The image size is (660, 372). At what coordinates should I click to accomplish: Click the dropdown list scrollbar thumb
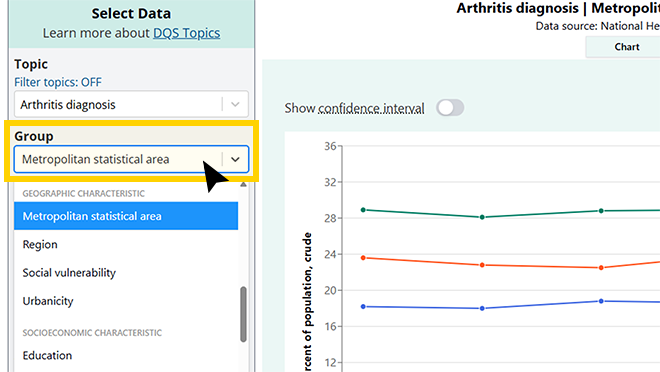point(243,314)
